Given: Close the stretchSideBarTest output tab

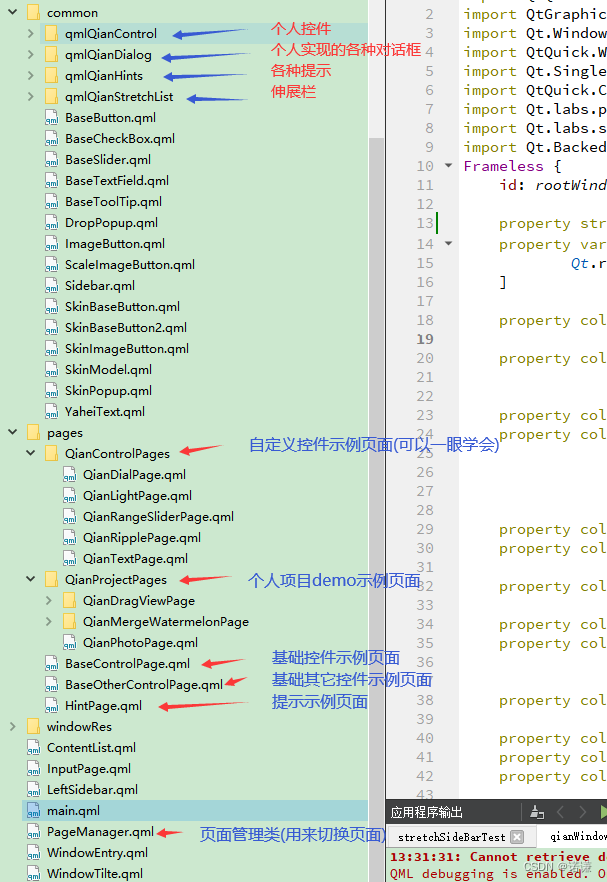Looking at the screenshot, I should point(517,837).
